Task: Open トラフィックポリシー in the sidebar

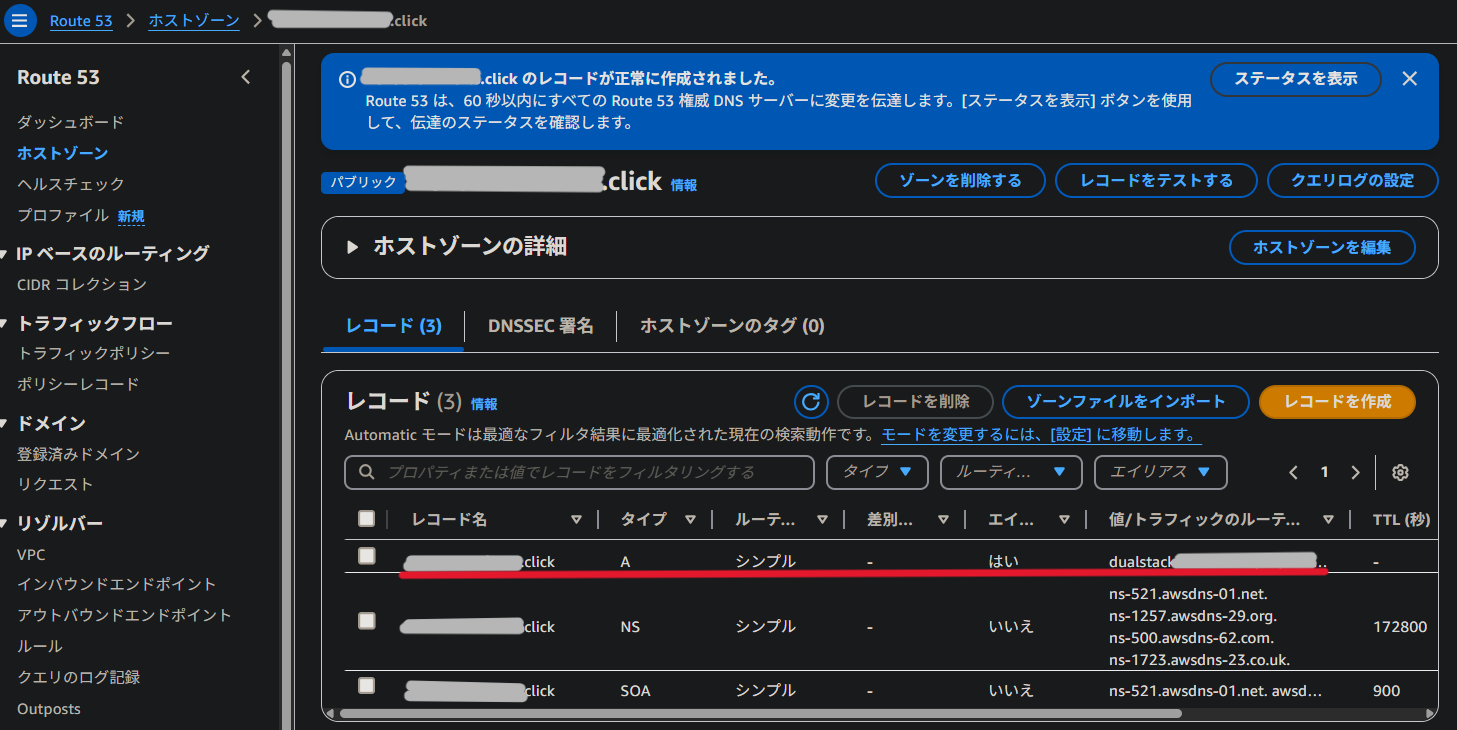Action: [93, 353]
